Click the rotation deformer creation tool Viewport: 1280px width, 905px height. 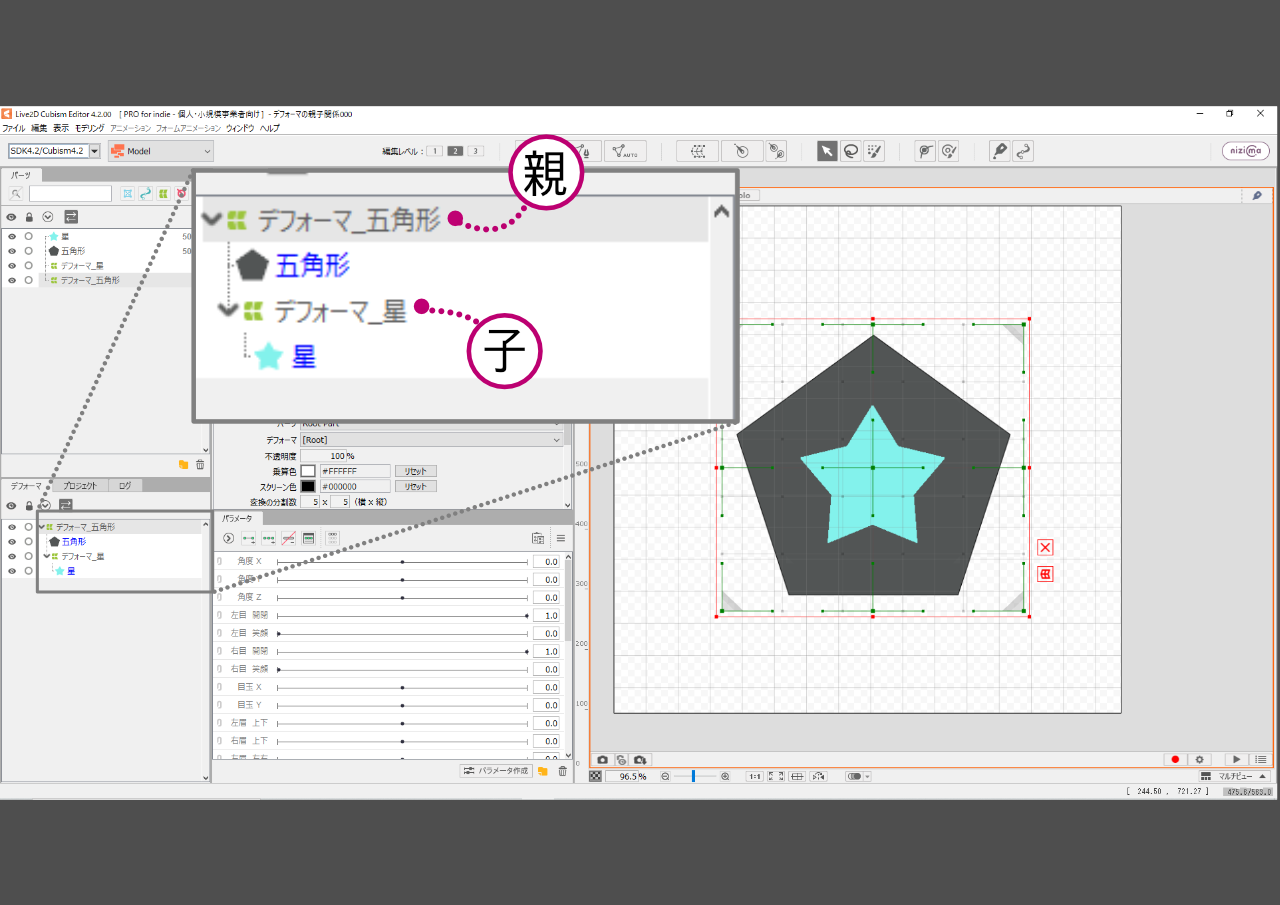[741, 151]
